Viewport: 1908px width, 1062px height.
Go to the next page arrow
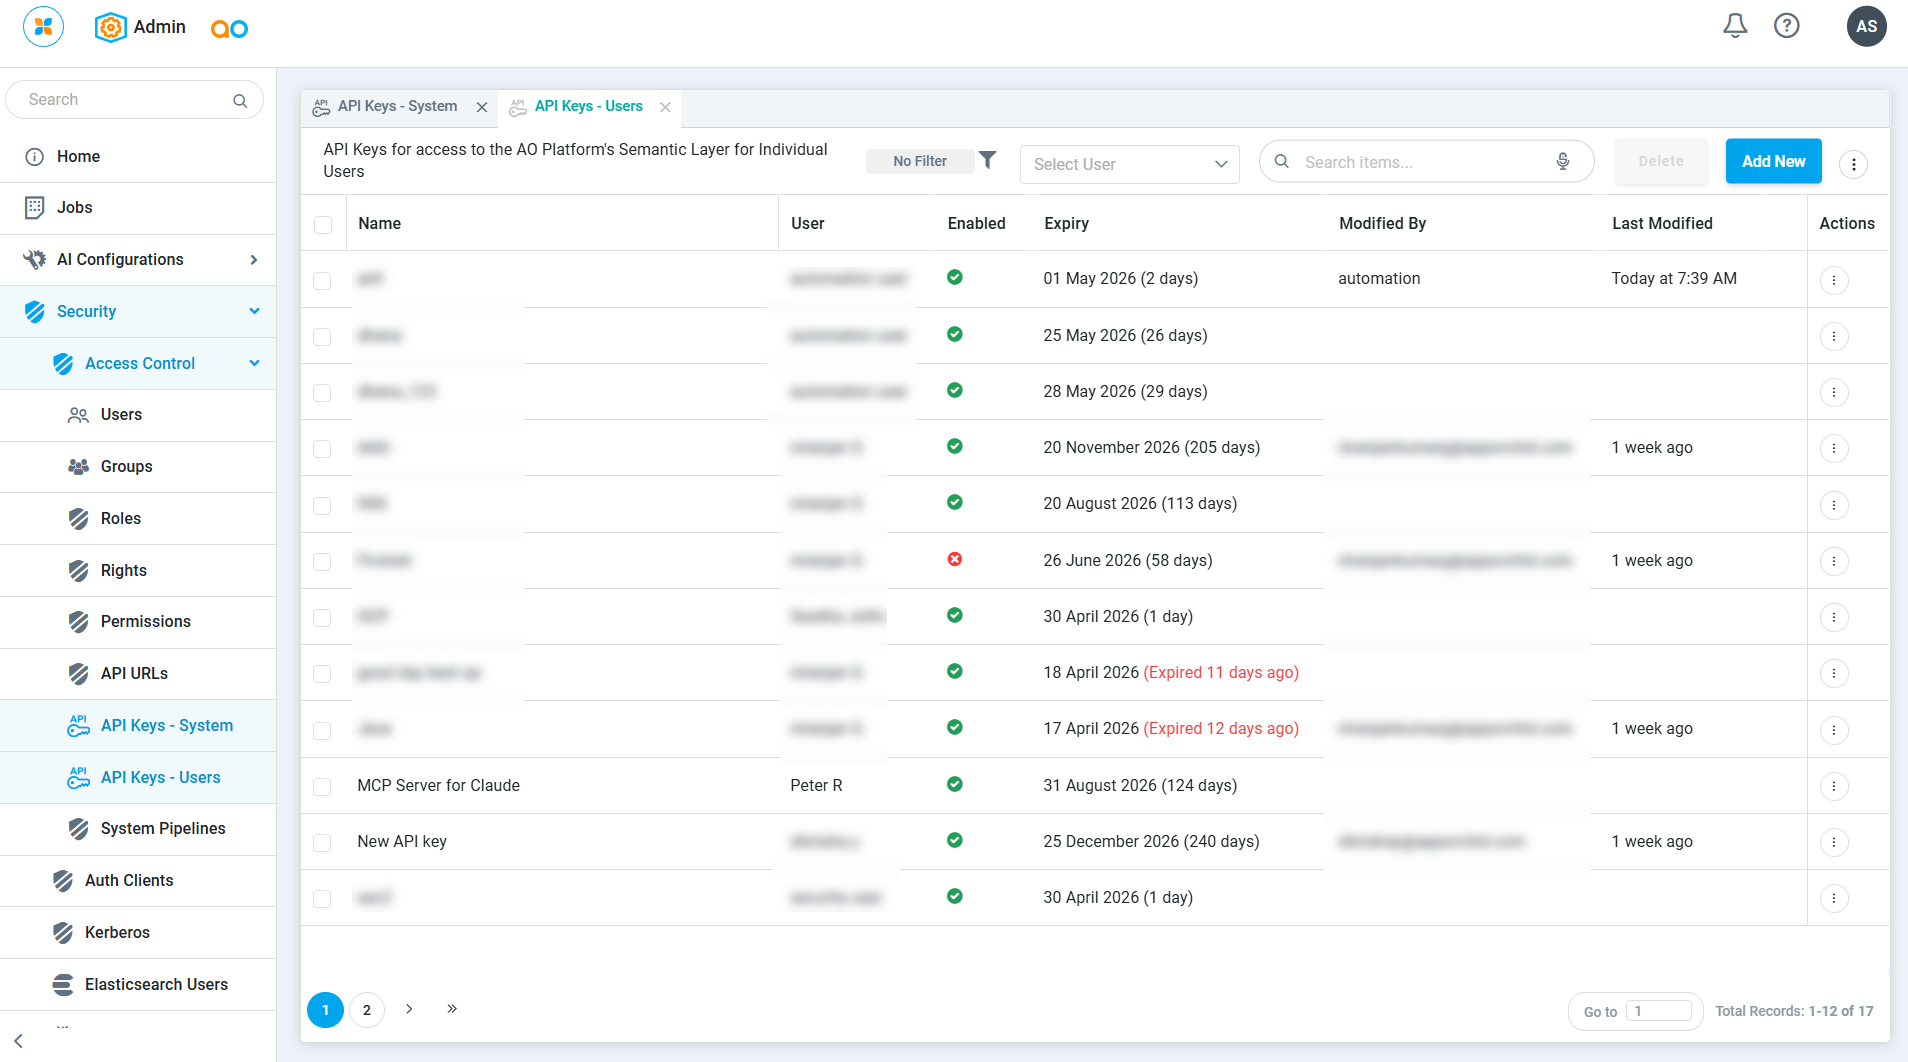[x=409, y=1009]
